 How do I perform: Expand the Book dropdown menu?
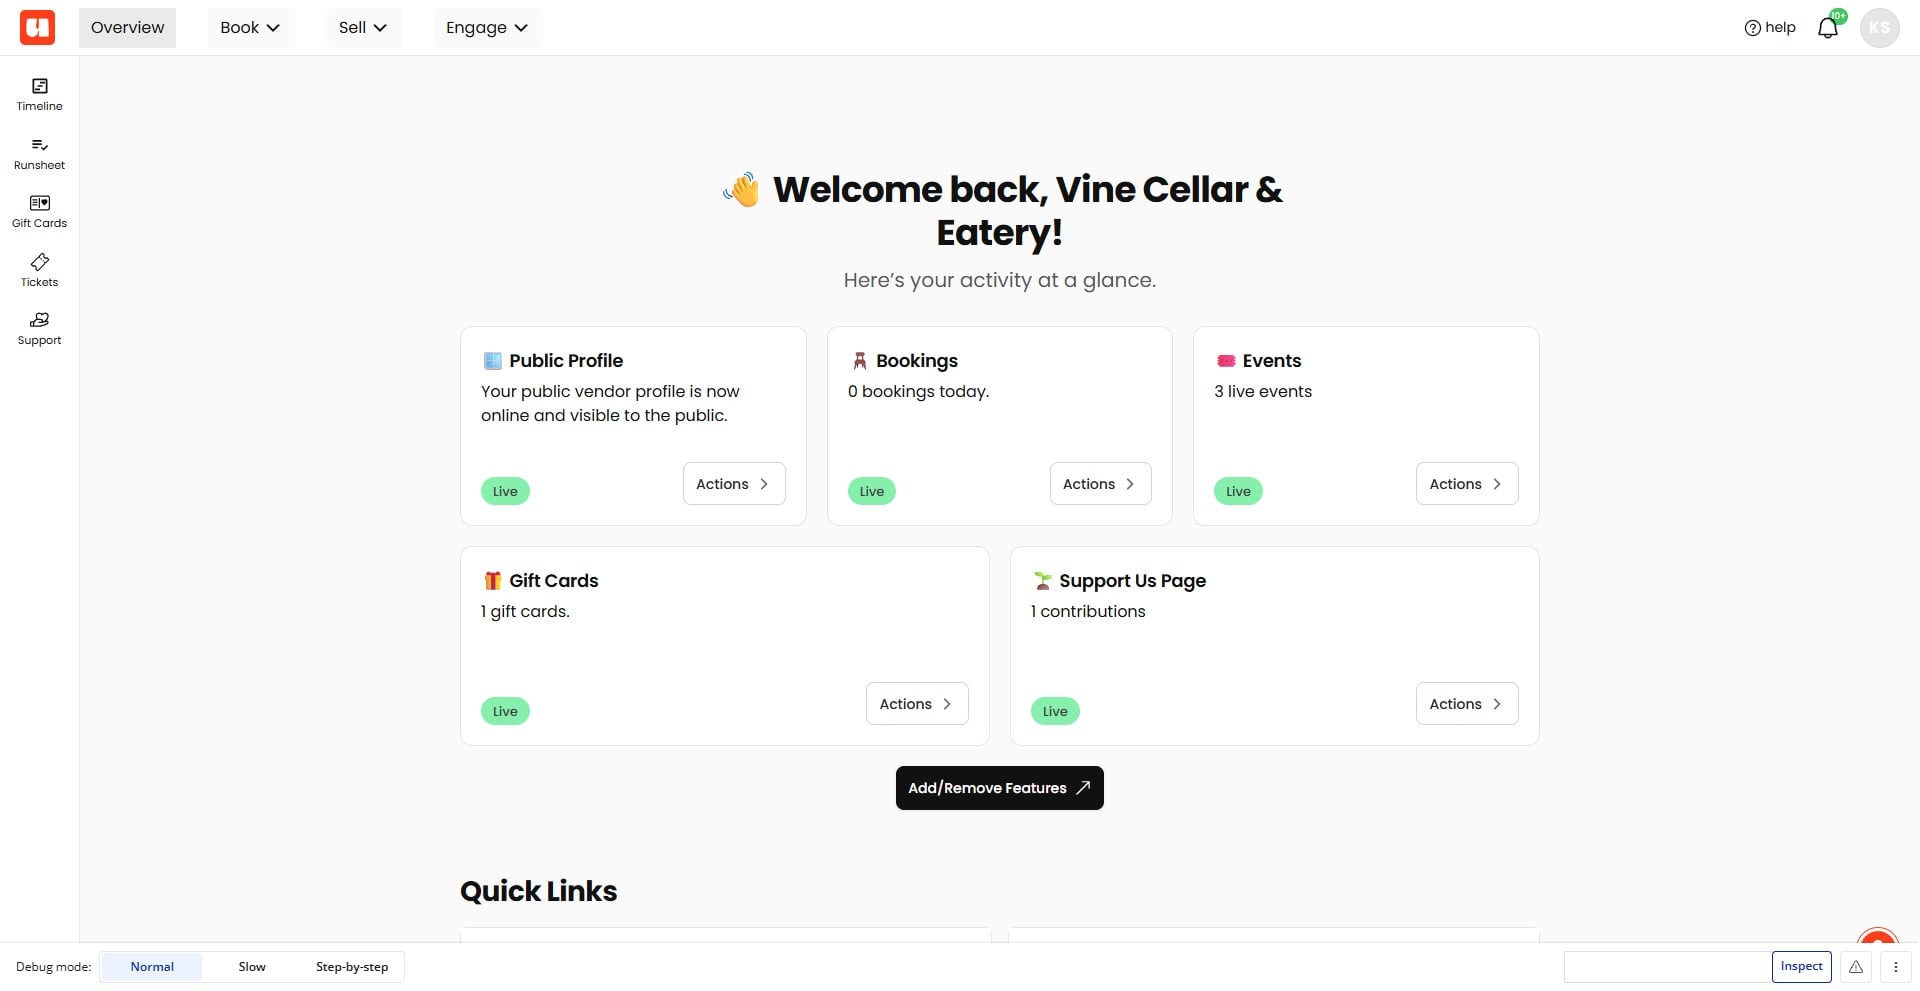[250, 28]
